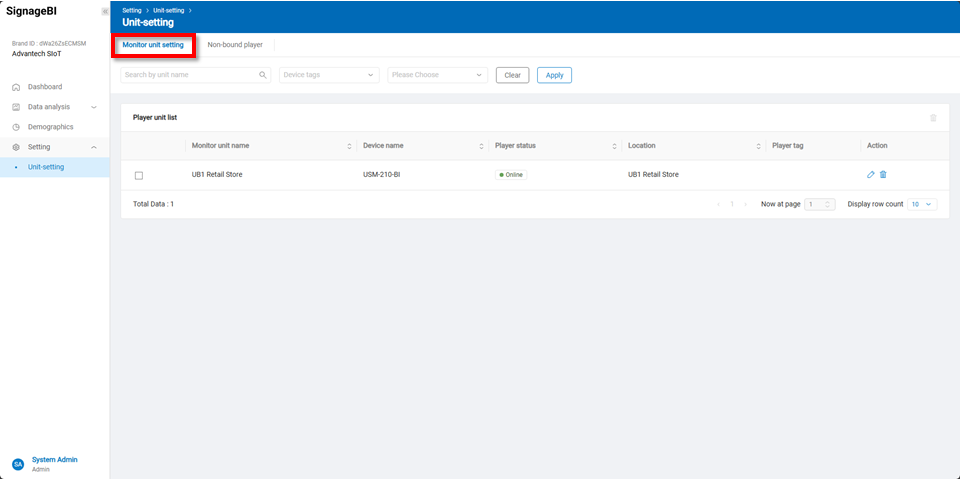Viewport: 960px width, 480px height.
Task: Click the Clear button
Action: pyautogui.click(x=512, y=75)
